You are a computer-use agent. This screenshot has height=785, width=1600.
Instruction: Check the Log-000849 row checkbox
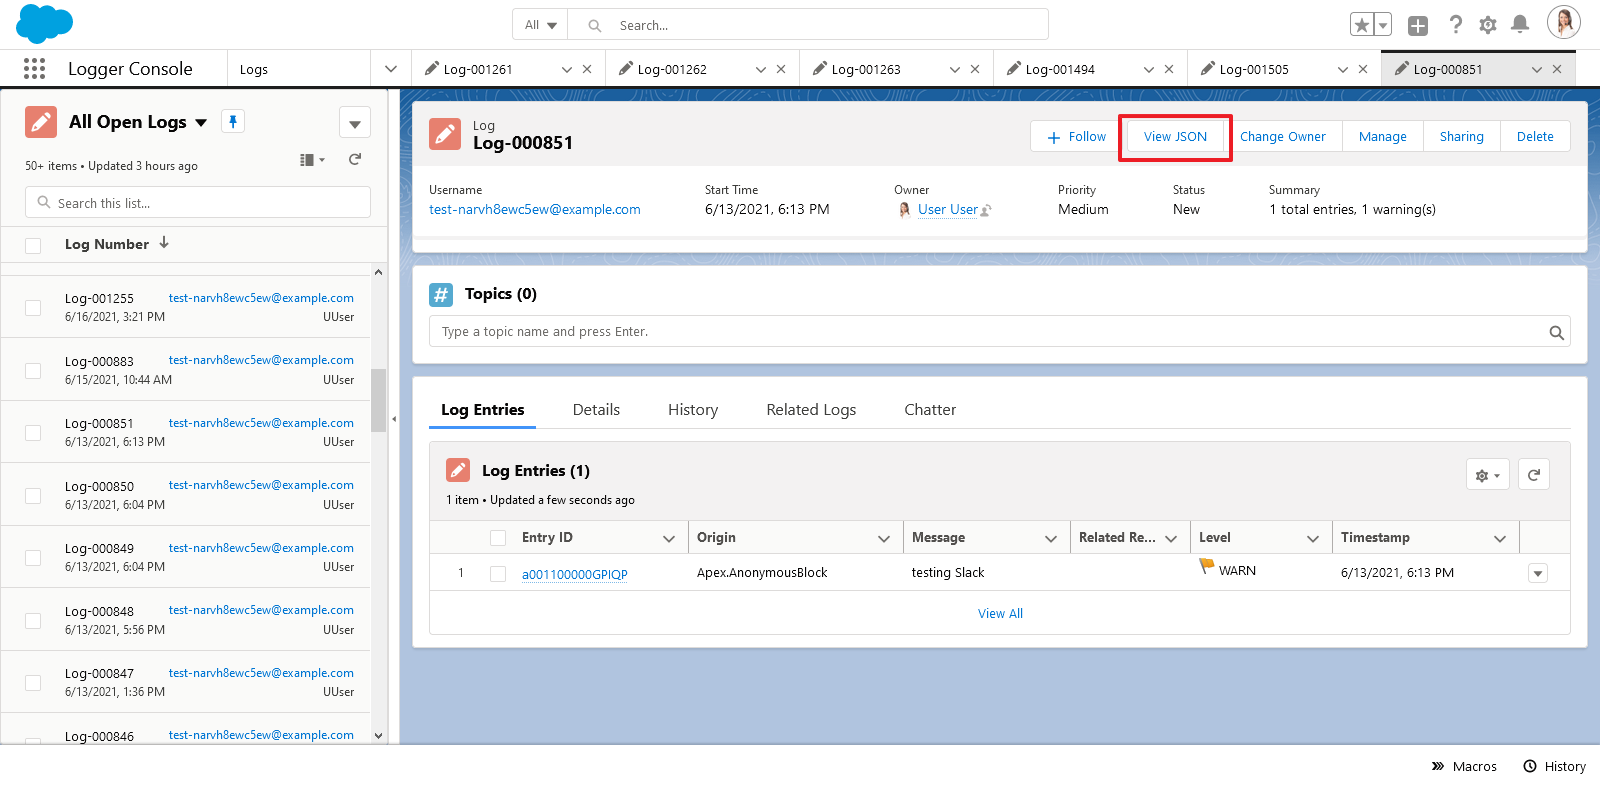(x=33, y=558)
